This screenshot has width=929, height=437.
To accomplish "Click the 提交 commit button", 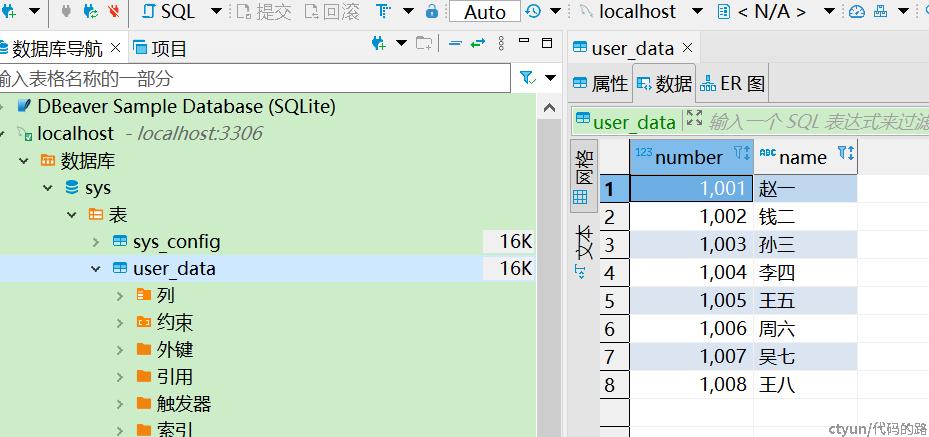I will pyautogui.click(x=263, y=12).
